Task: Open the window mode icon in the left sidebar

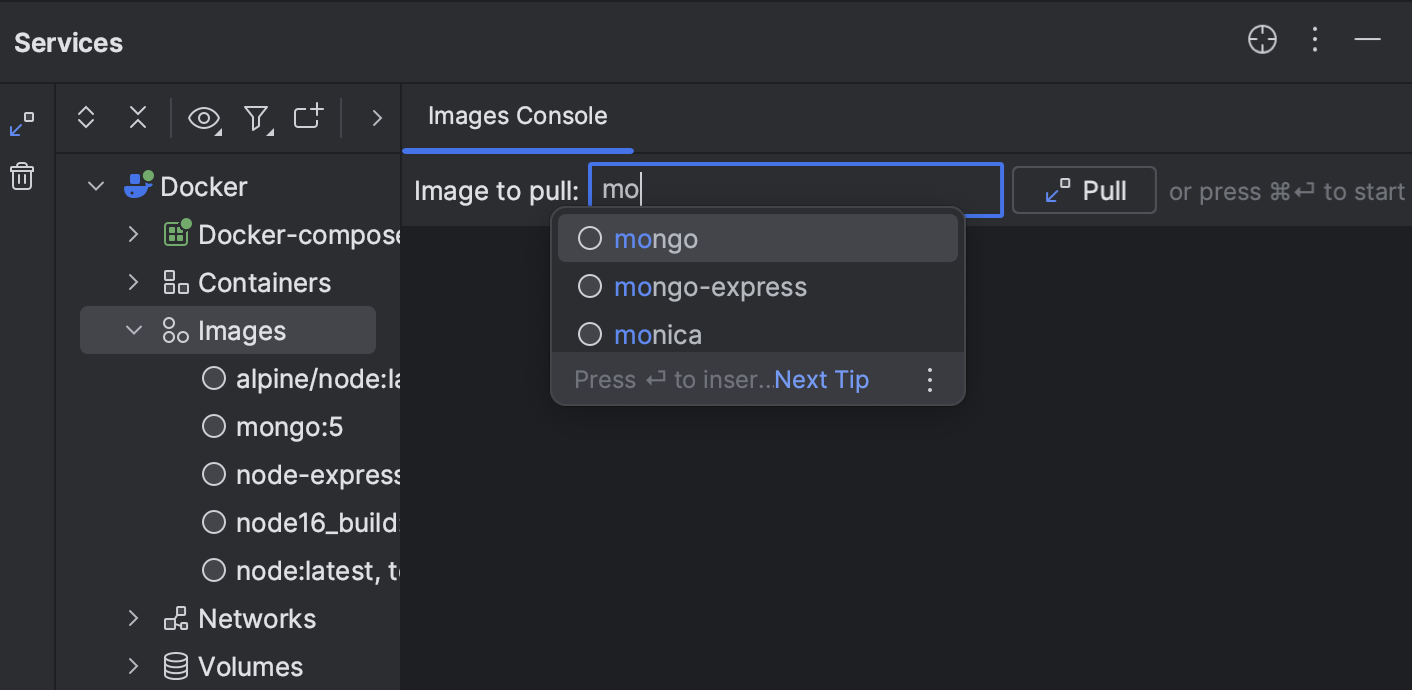Action: point(21,122)
